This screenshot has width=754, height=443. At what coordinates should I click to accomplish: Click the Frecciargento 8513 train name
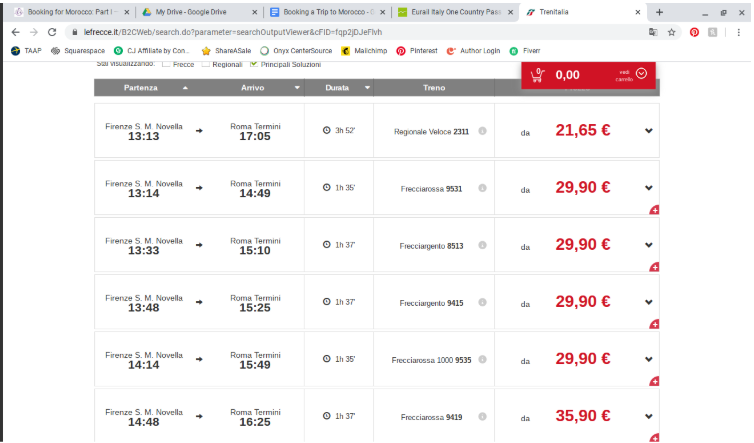431,246
